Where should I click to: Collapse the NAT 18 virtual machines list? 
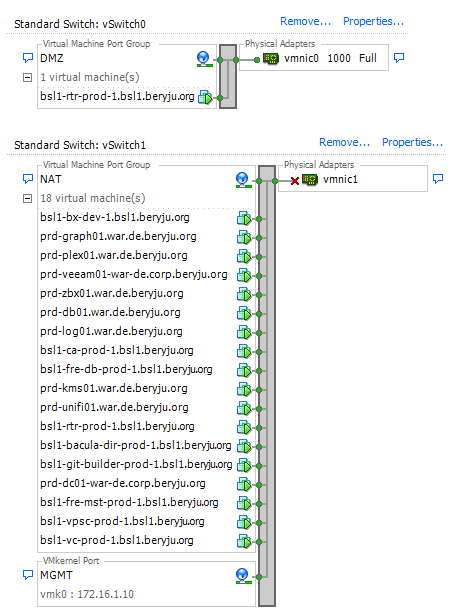point(27,198)
